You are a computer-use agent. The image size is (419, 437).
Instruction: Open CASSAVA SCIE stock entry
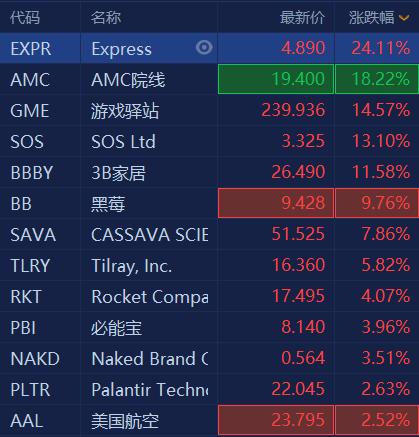[209, 234]
